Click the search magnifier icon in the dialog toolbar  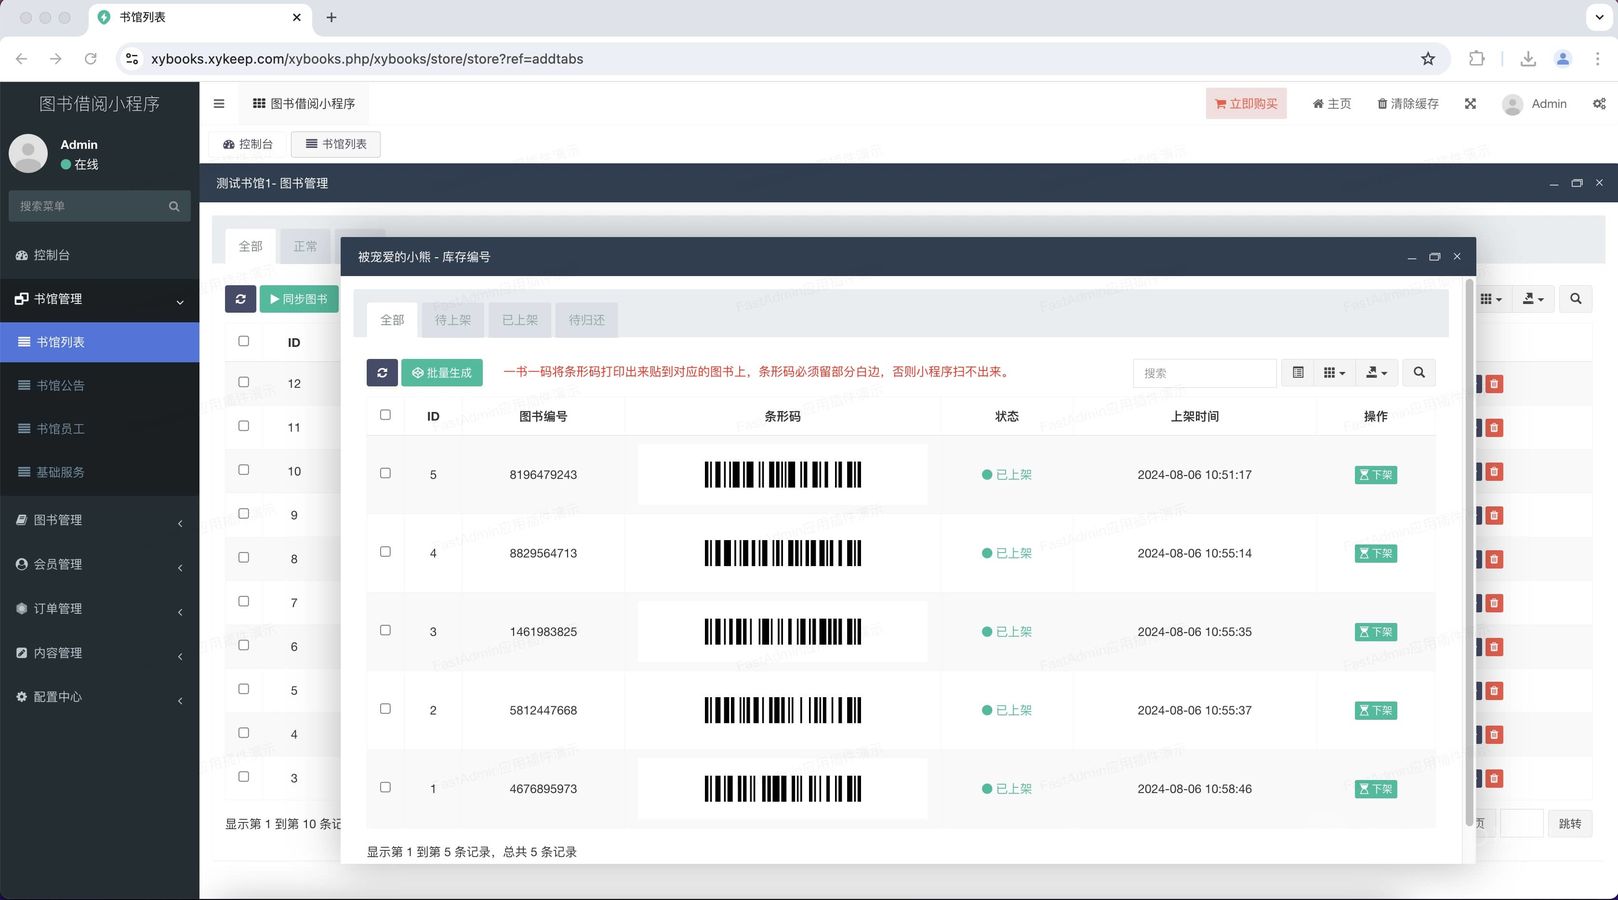point(1419,373)
